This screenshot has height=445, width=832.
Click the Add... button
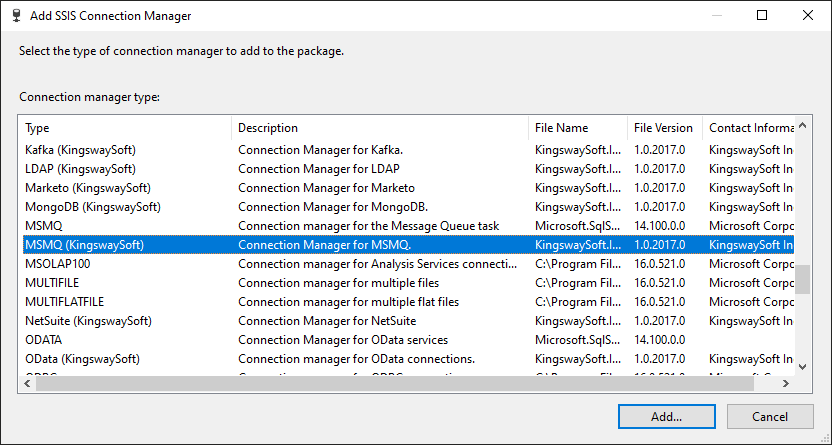pos(666,416)
